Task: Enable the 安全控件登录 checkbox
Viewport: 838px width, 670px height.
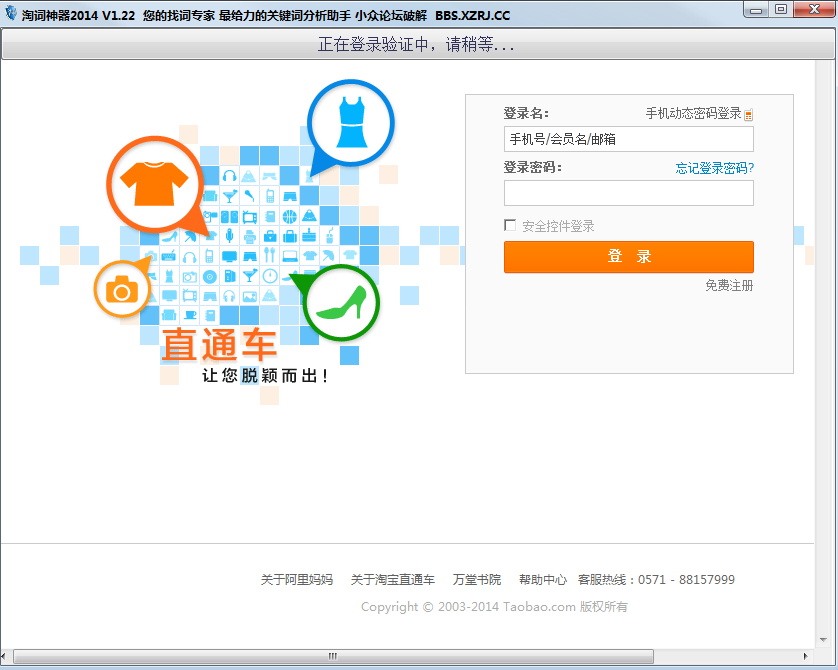Action: click(510, 226)
